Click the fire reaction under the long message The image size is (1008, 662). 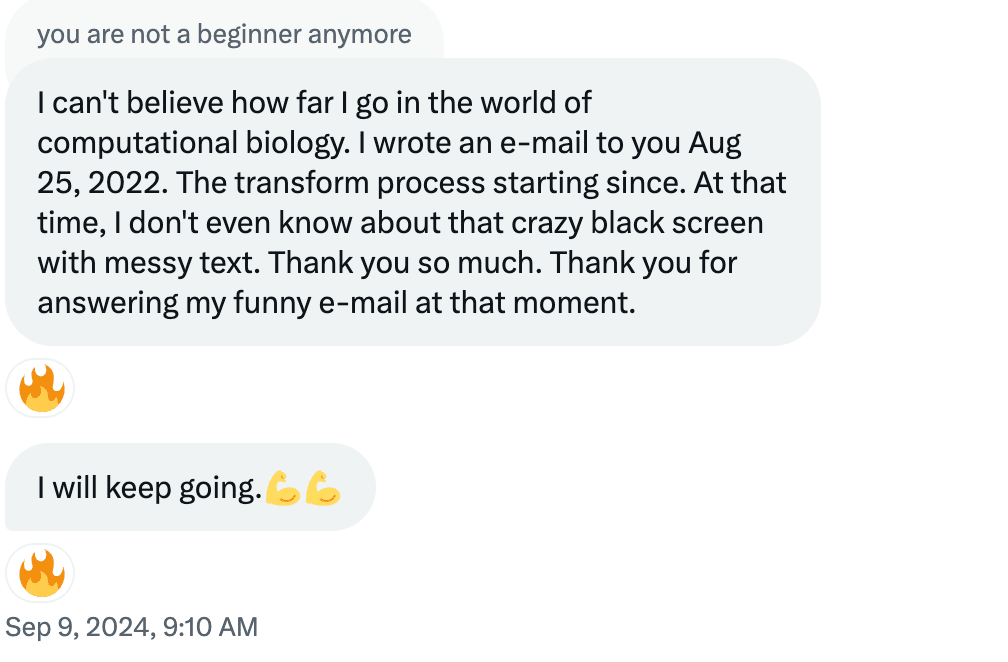tap(40, 388)
